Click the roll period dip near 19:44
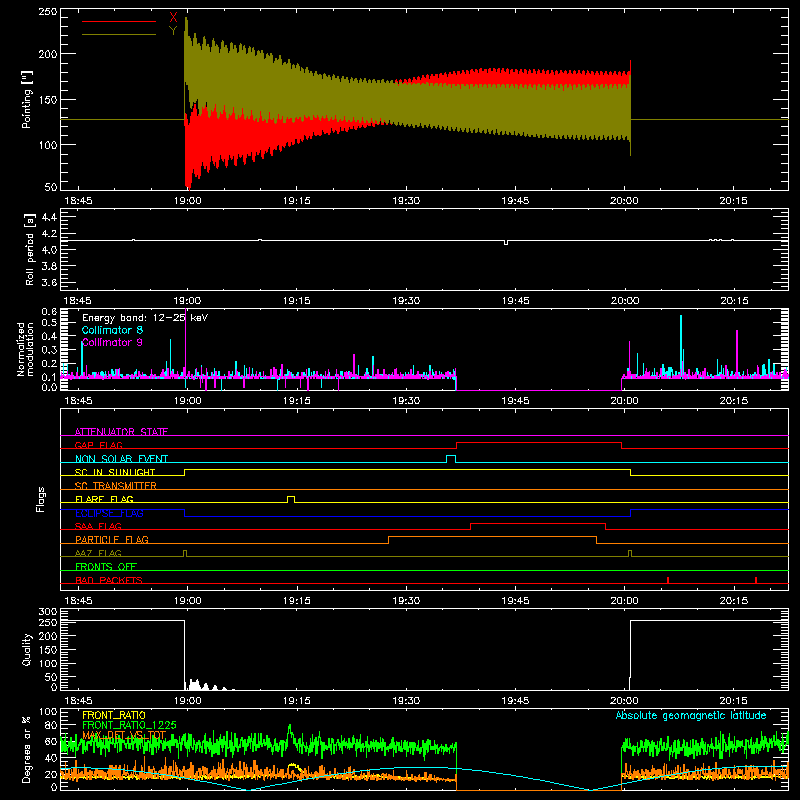The height and width of the screenshot is (800, 800). pyautogui.click(x=506, y=242)
